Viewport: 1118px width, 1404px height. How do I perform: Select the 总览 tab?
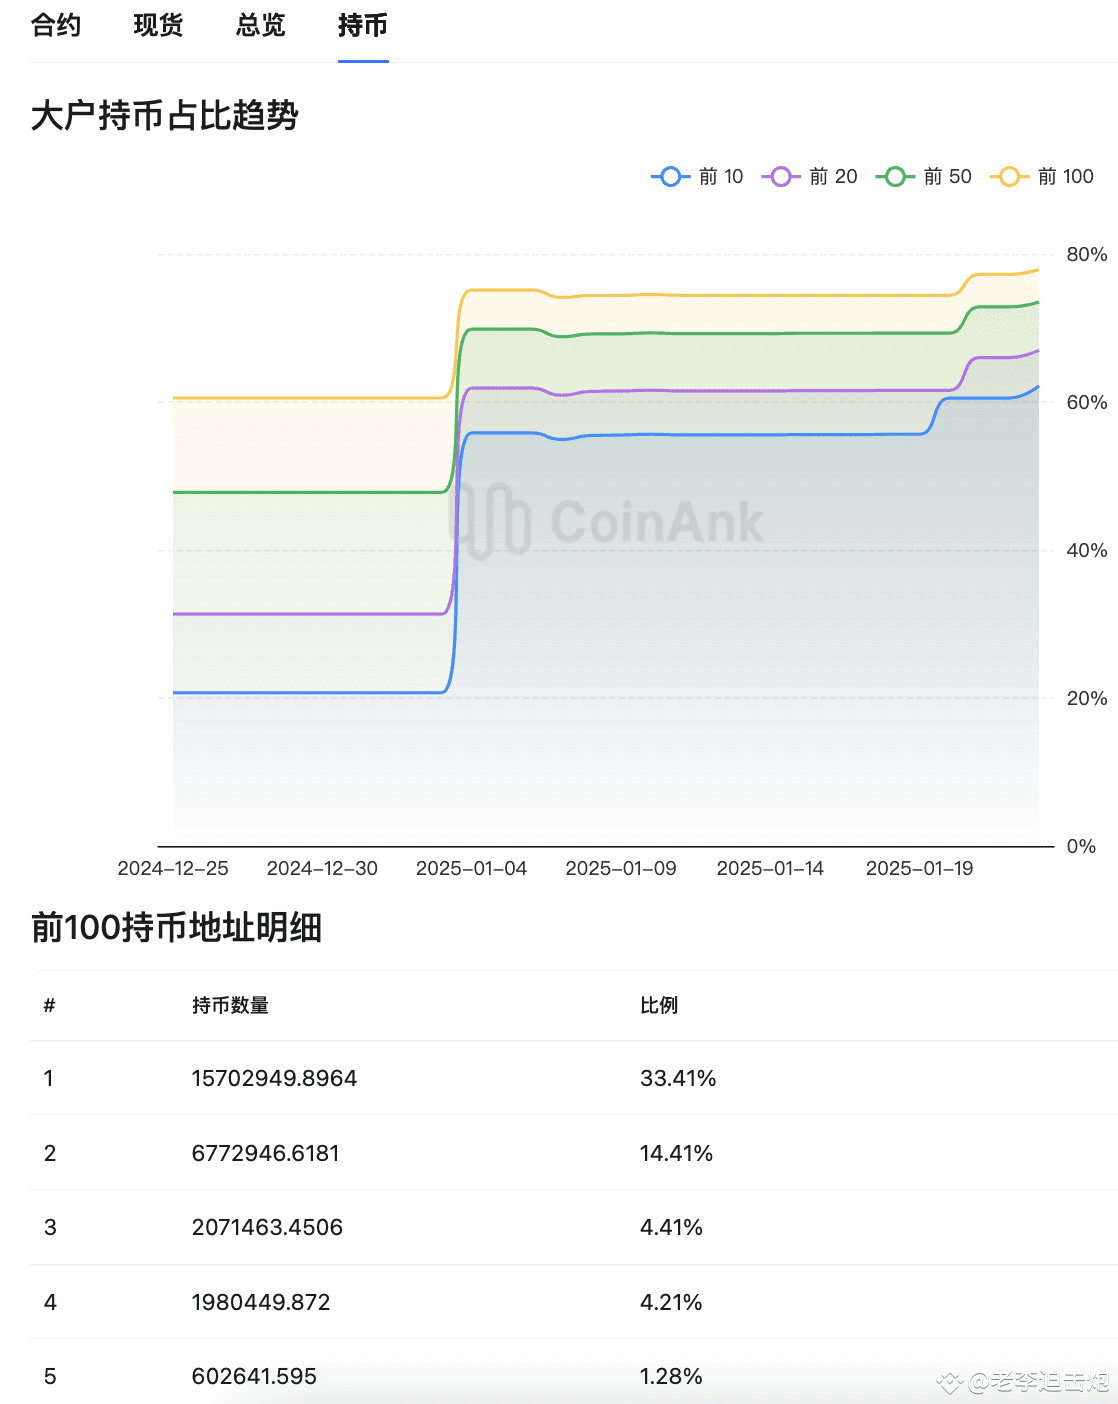tap(261, 25)
